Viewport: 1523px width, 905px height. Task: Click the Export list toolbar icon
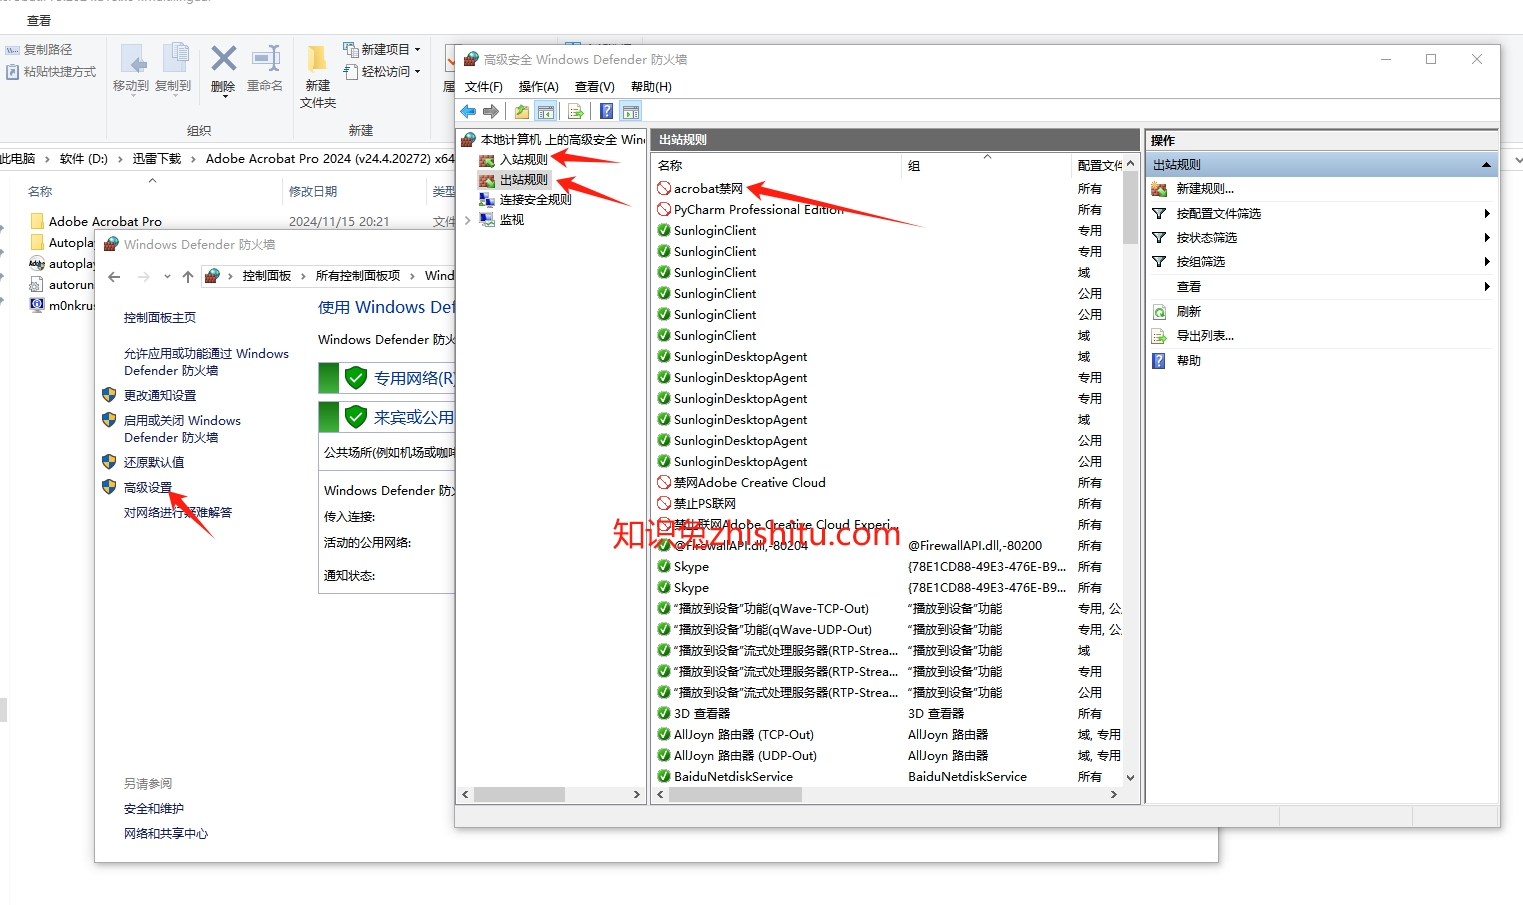pyautogui.click(x=576, y=111)
